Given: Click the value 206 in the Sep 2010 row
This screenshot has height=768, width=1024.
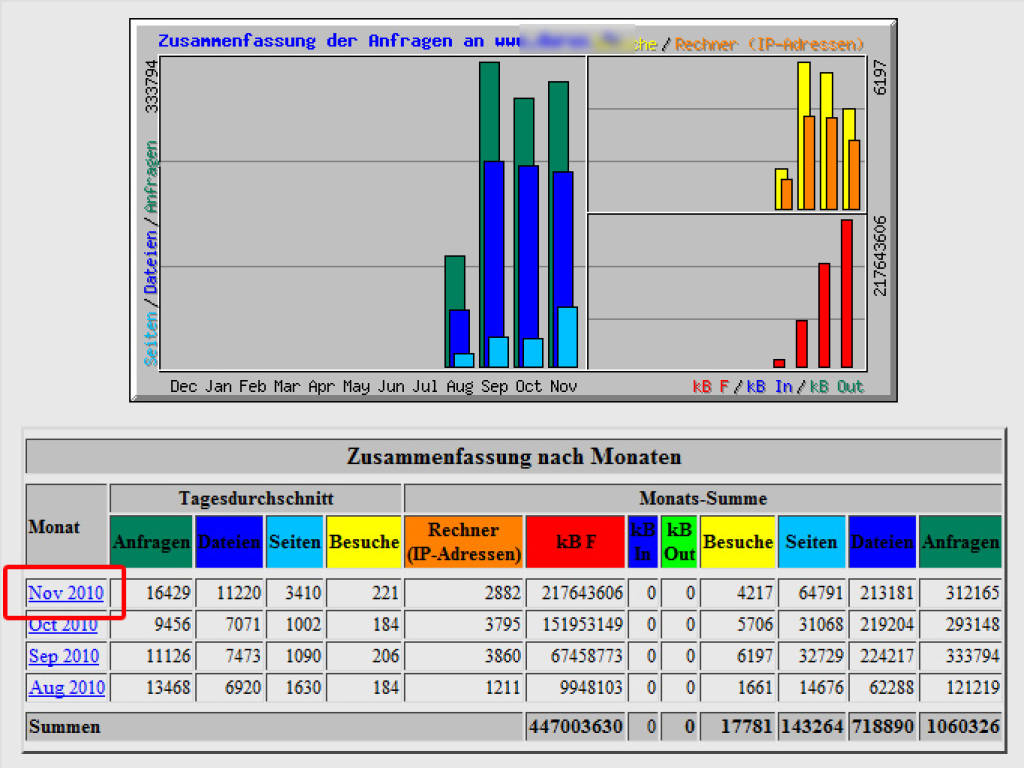Looking at the screenshot, I should (x=385, y=656).
